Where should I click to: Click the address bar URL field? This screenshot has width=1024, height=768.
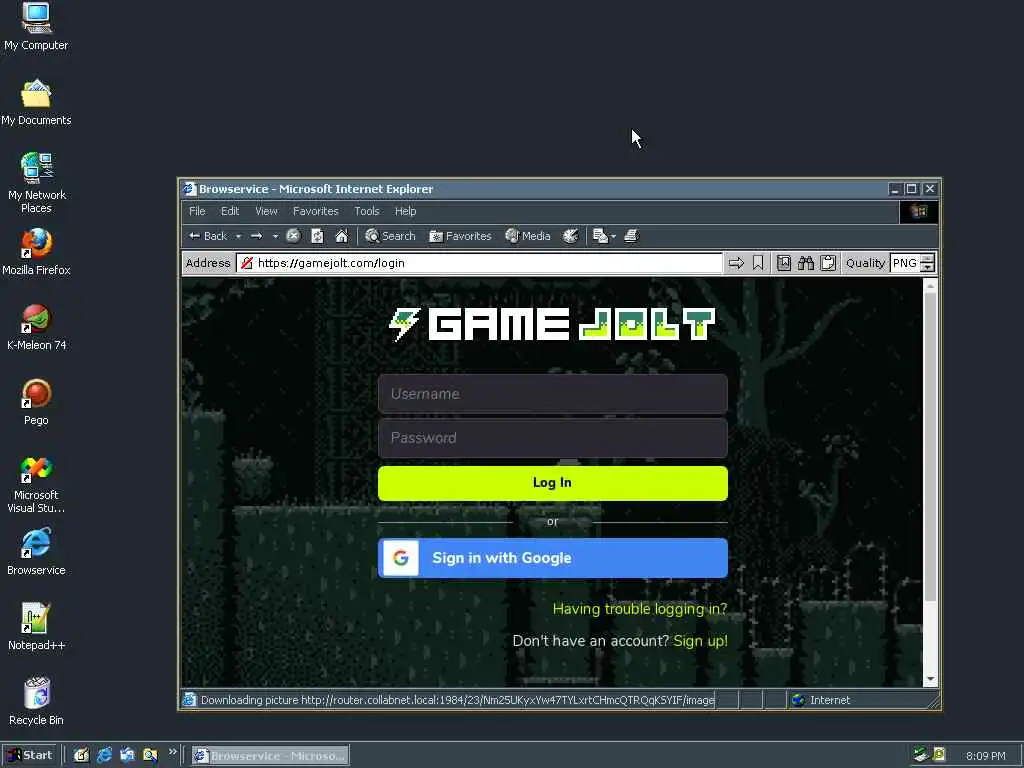480,263
